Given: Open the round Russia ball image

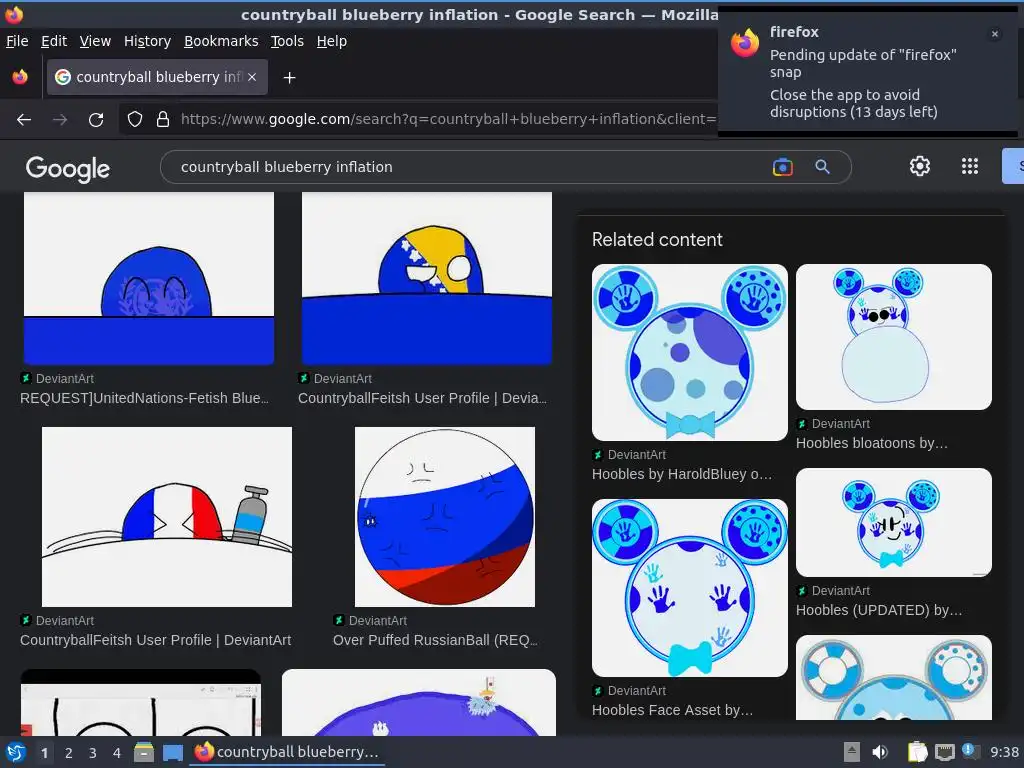Looking at the screenshot, I should tap(445, 517).
